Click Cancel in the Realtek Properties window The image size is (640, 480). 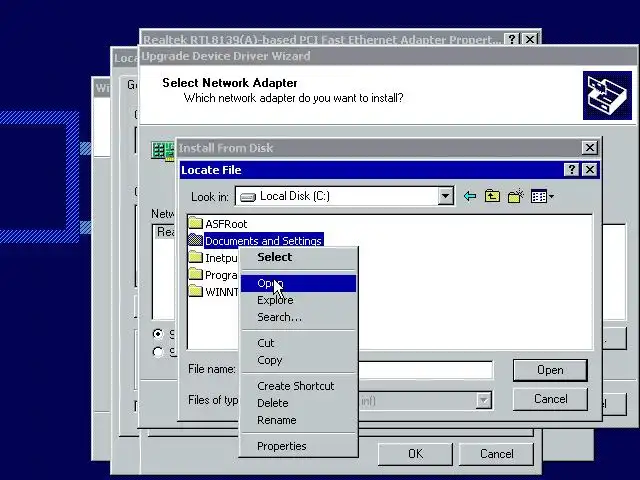click(496, 454)
